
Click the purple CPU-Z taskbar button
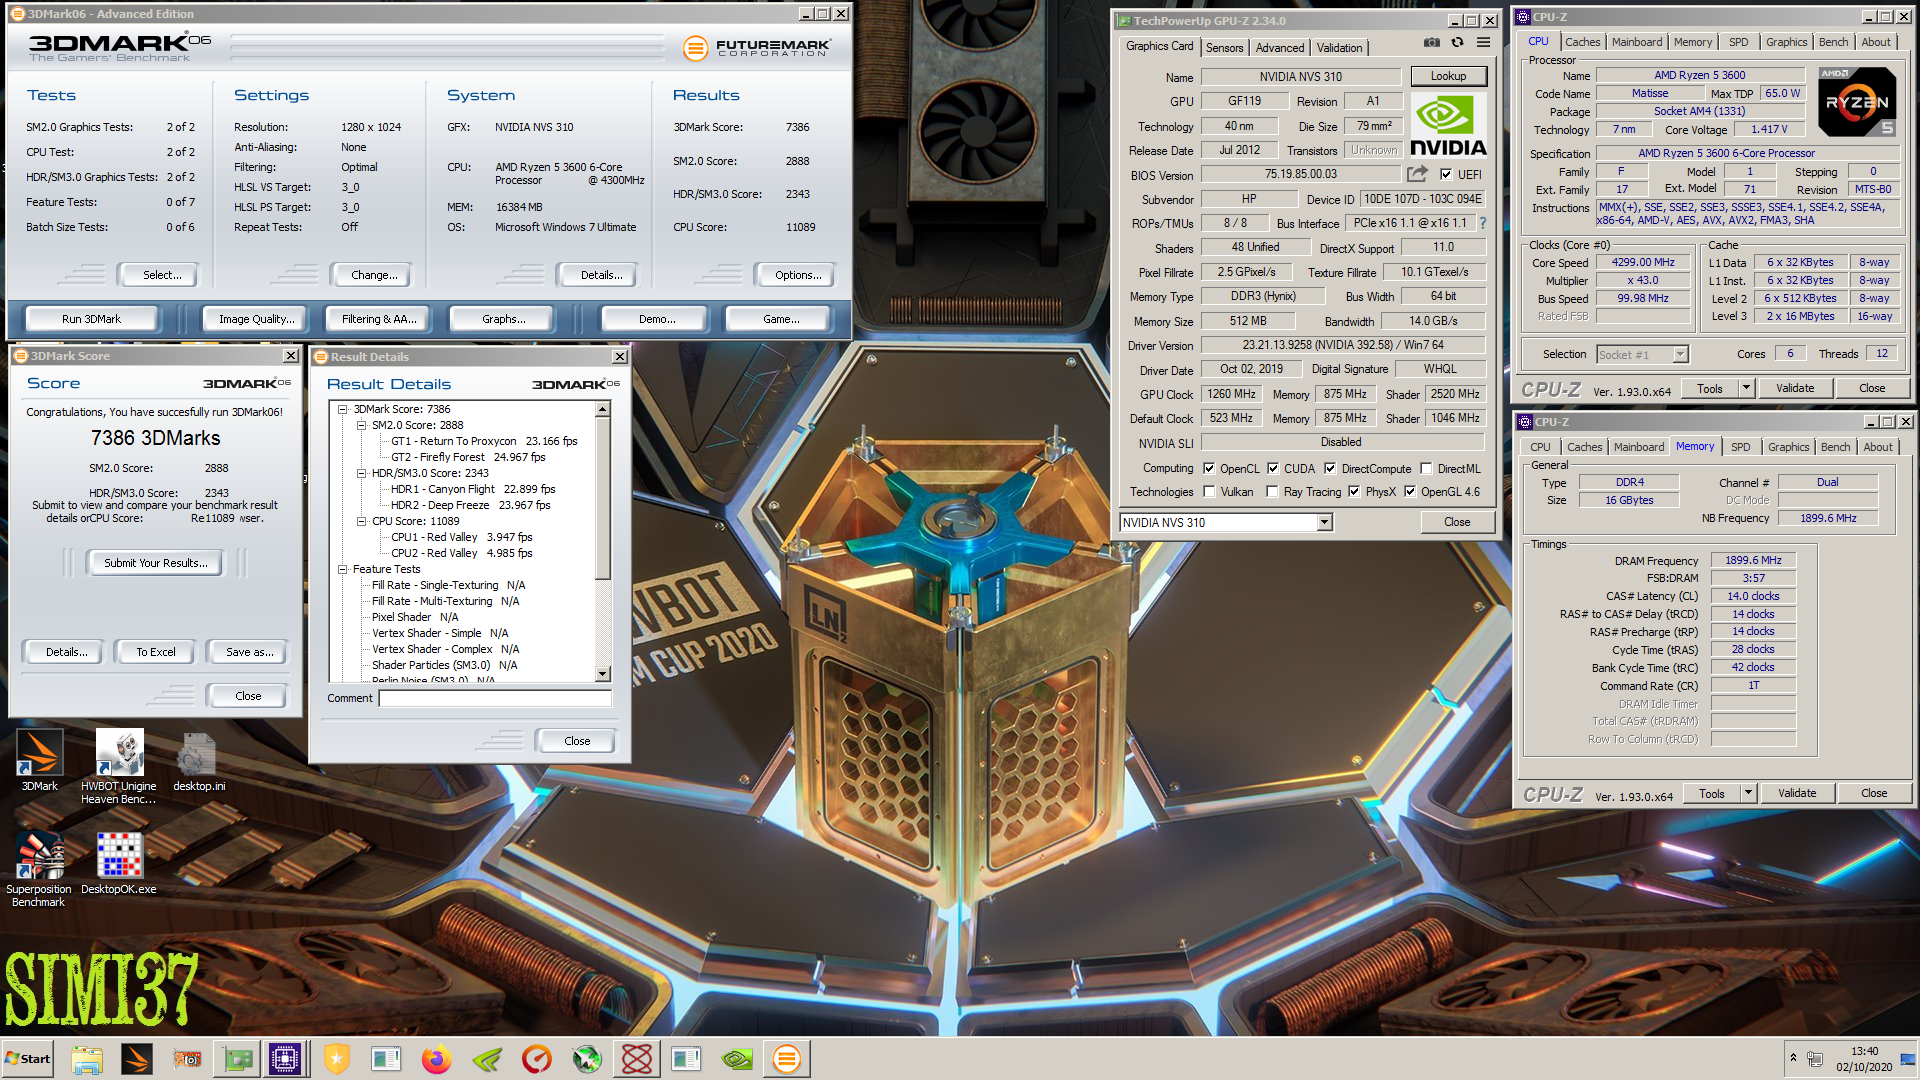[x=285, y=1059]
